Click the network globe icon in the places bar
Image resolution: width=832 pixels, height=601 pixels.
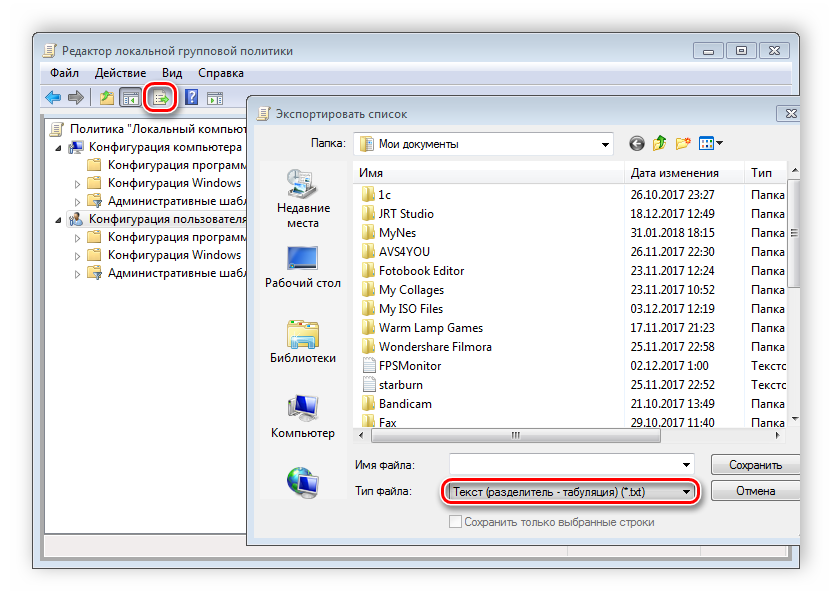pyautogui.click(x=303, y=482)
